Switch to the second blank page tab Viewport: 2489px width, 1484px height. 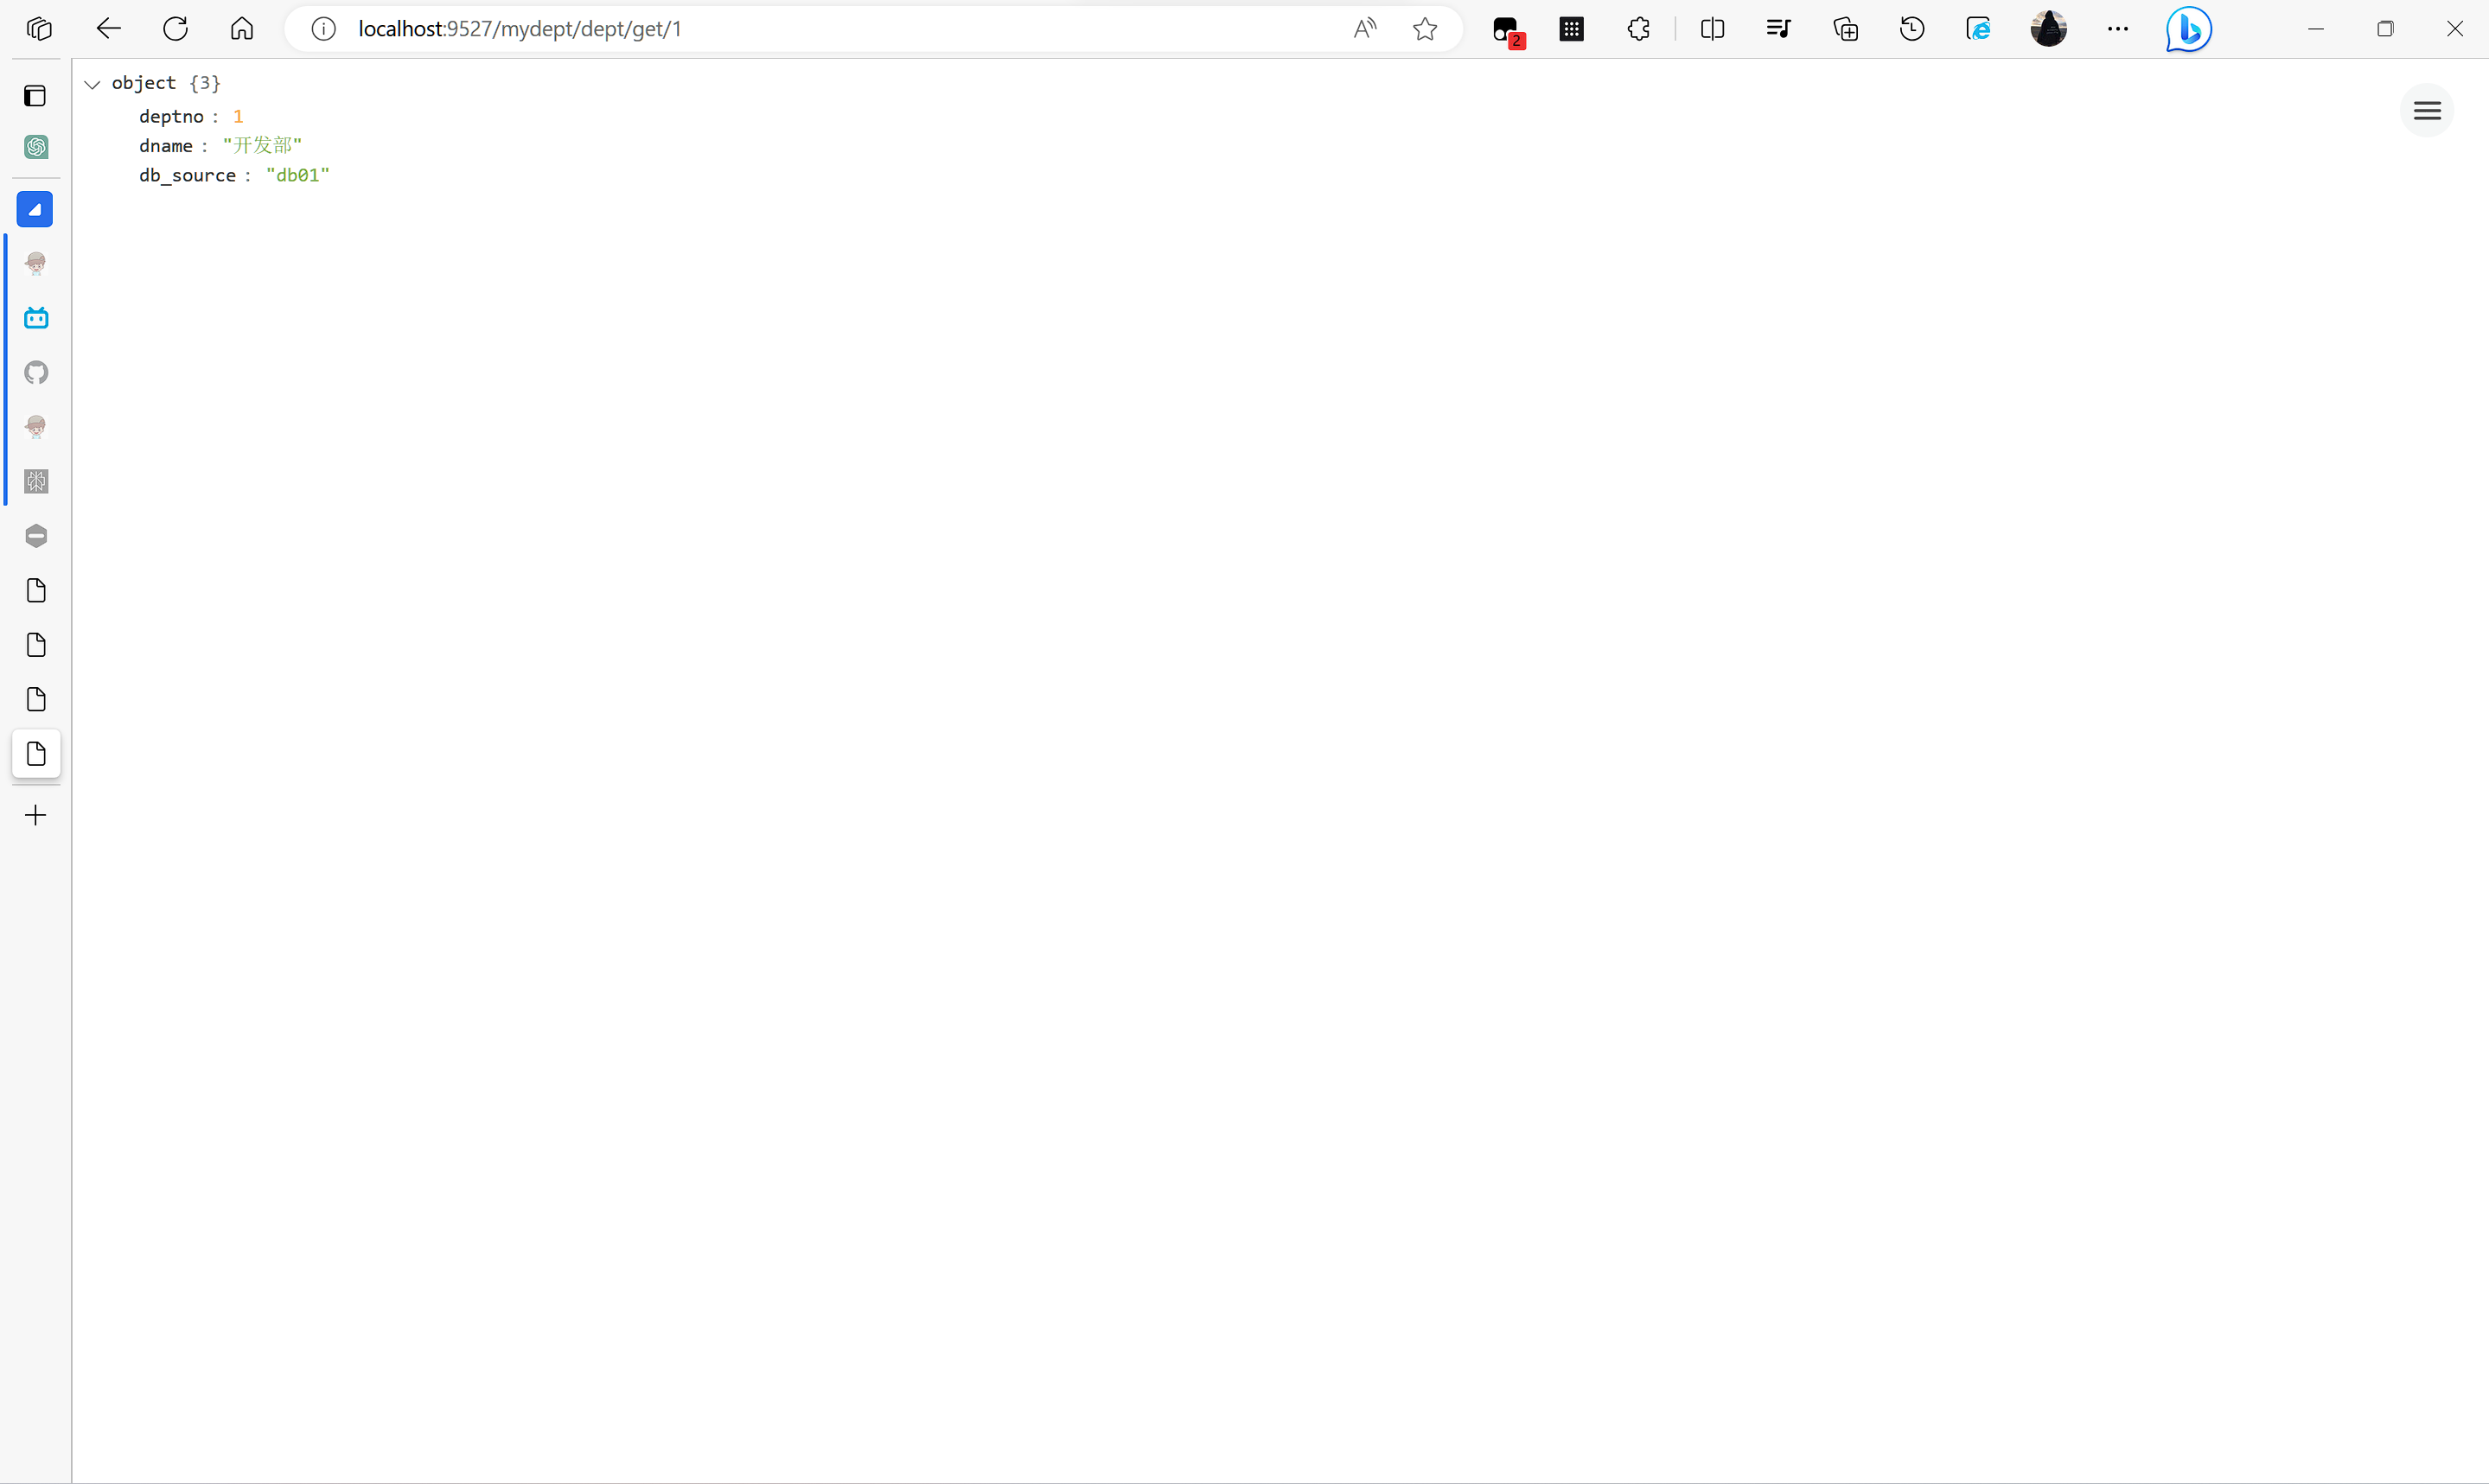point(36,645)
